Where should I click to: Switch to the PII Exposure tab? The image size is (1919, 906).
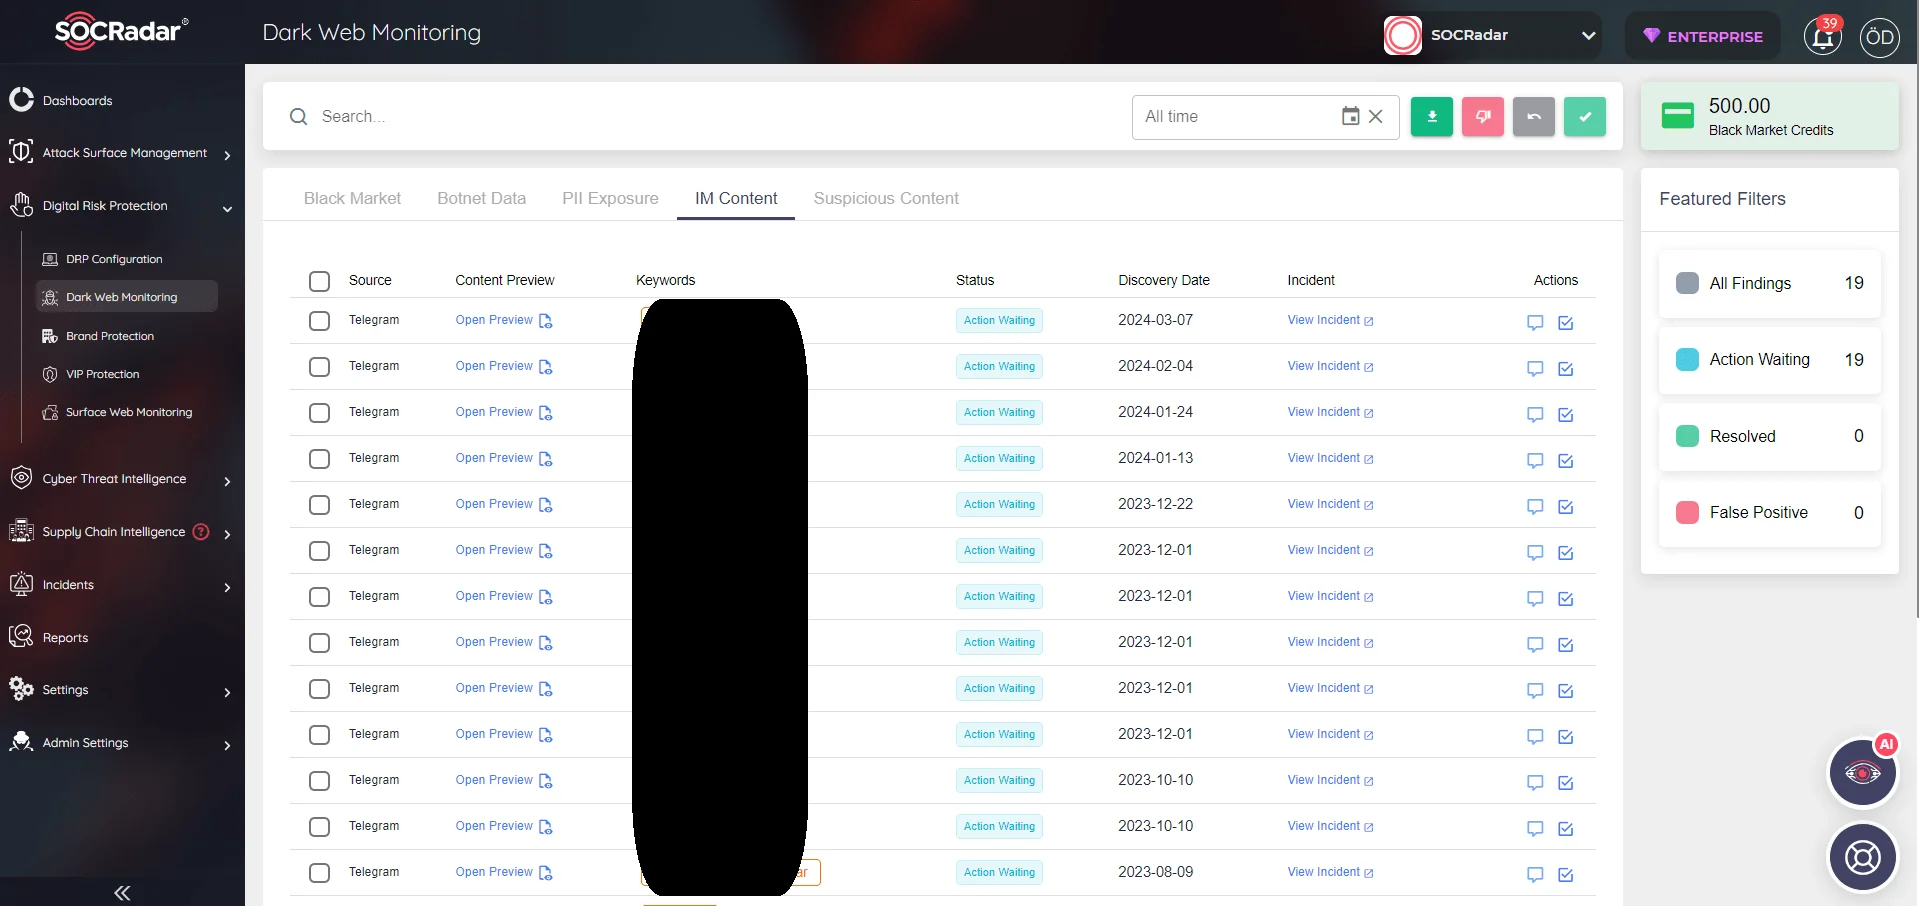(x=610, y=198)
